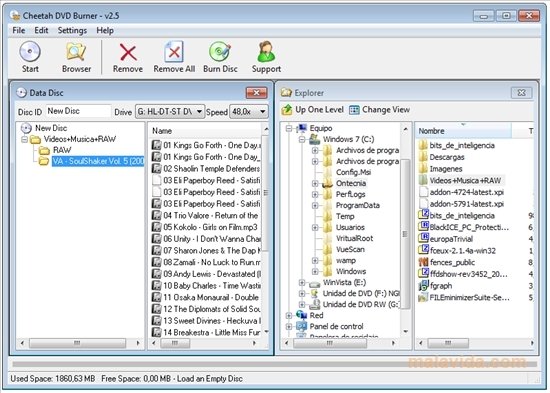
Task: Click the Disc ID input field
Action: coord(78,111)
